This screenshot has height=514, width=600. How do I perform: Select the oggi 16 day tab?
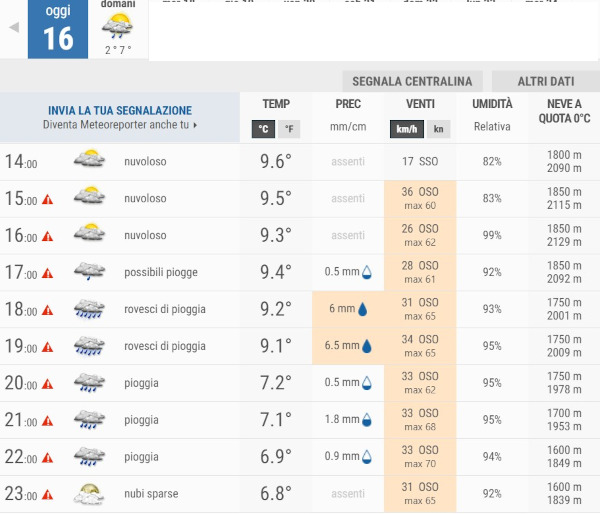tap(58, 29)
